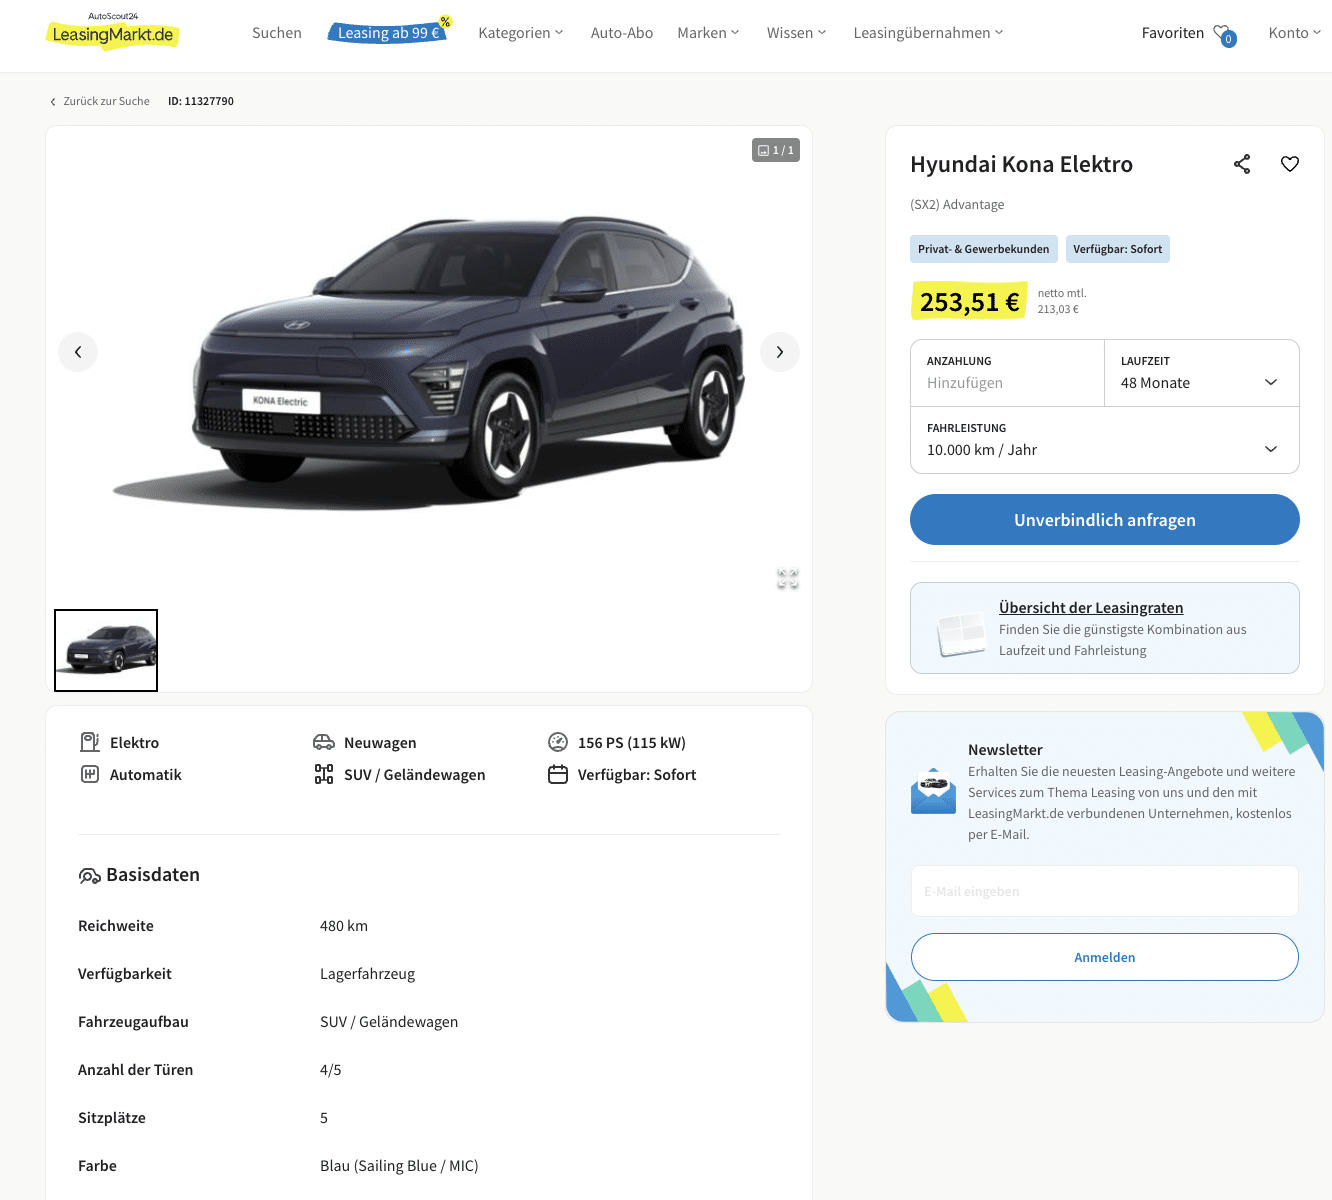Click the Anzahl der Türen value 4/5
The width and height of the screenshot is (1332, 1200).
tap(331, 1070)
